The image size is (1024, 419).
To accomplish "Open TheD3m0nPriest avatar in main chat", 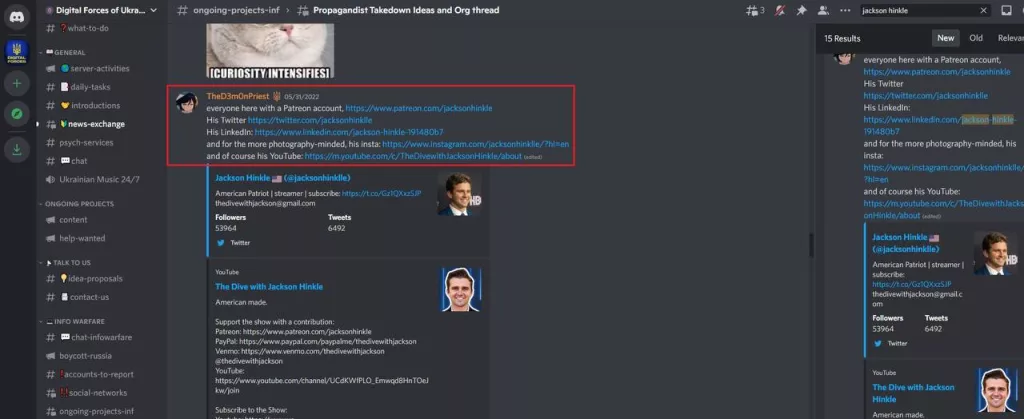I will pos(187,103).
